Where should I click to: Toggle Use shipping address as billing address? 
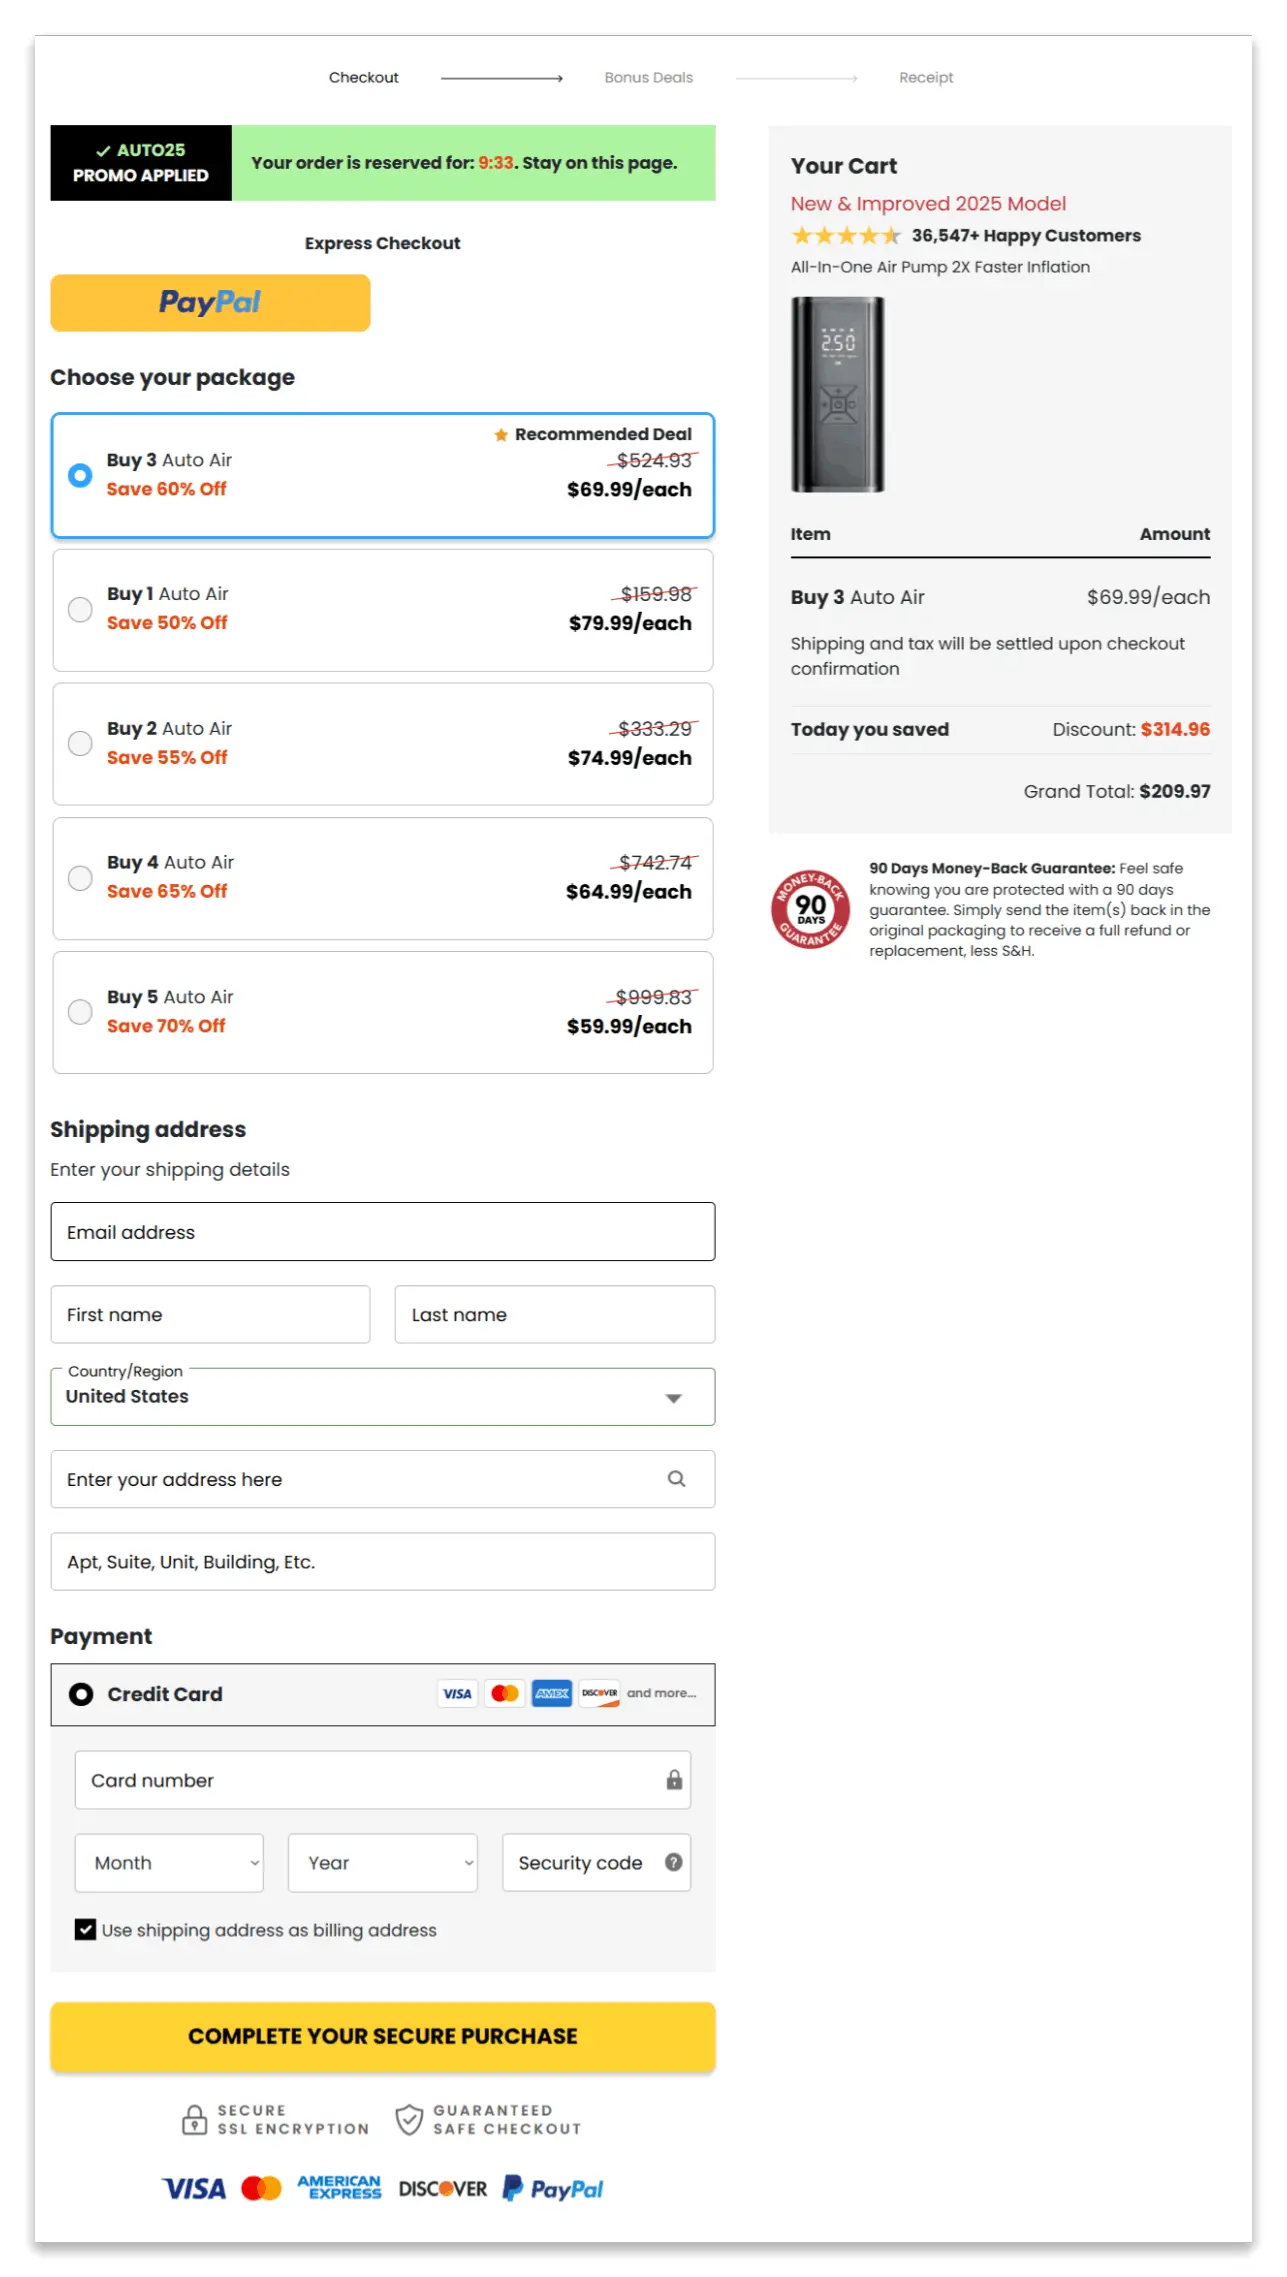tap(86, 1929)
